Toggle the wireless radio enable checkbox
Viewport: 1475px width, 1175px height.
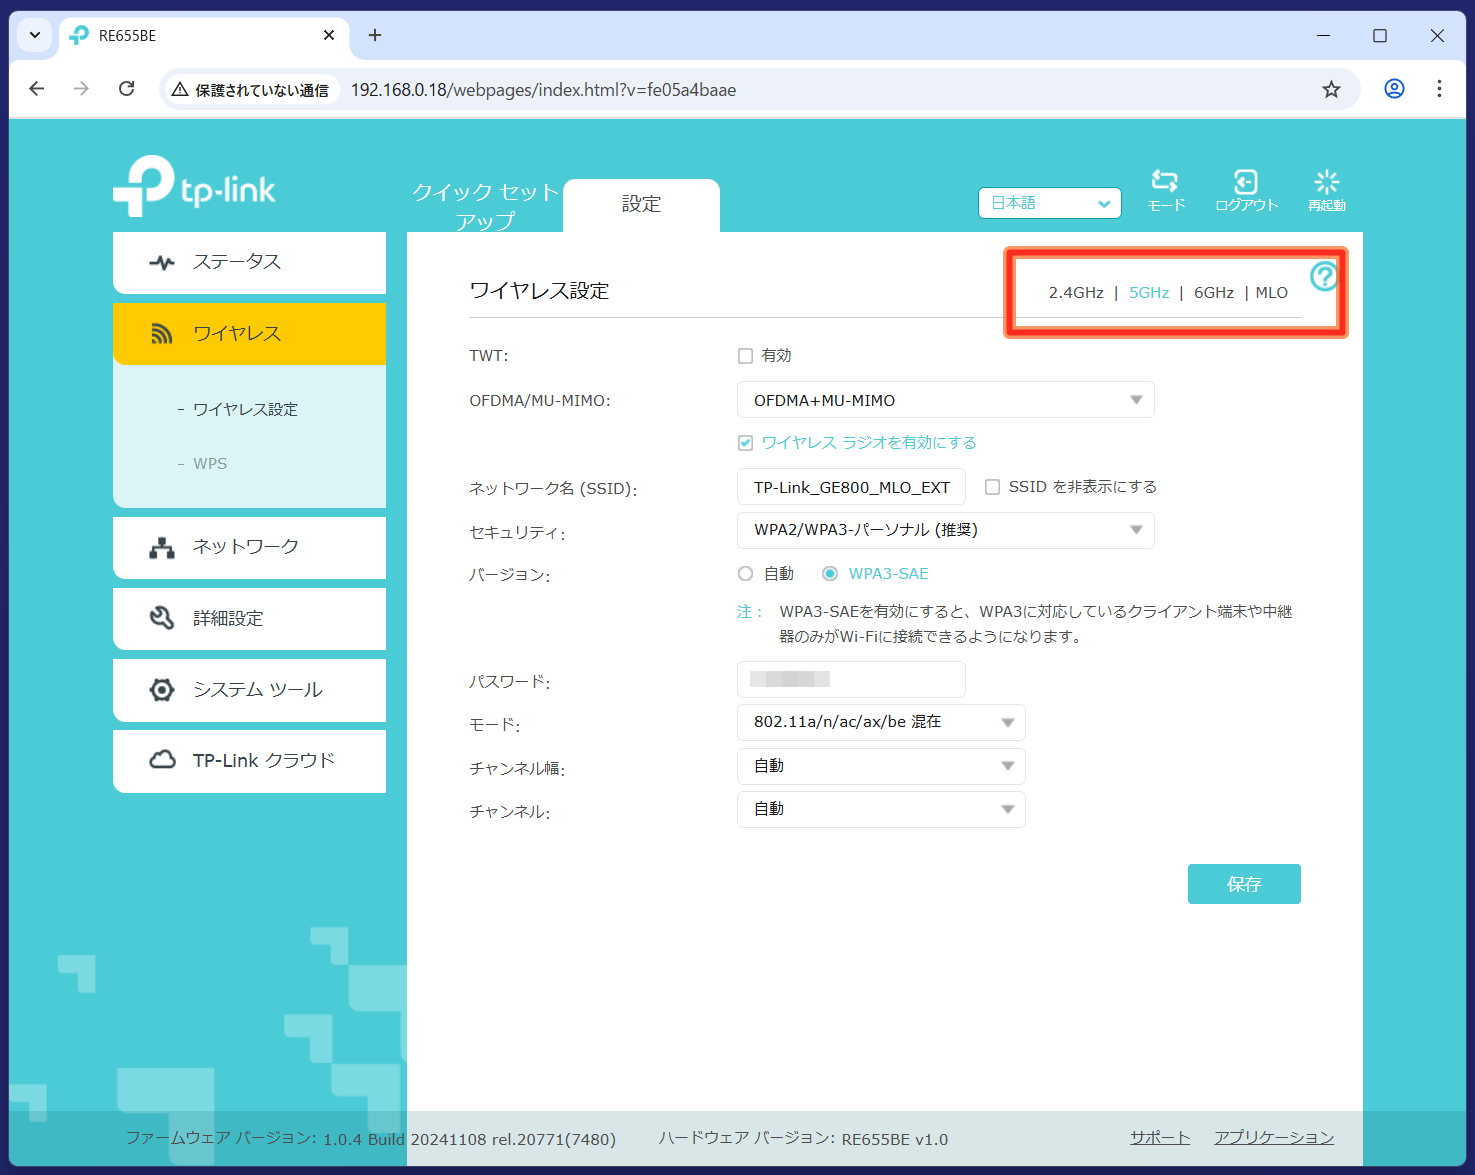point(745,443)
